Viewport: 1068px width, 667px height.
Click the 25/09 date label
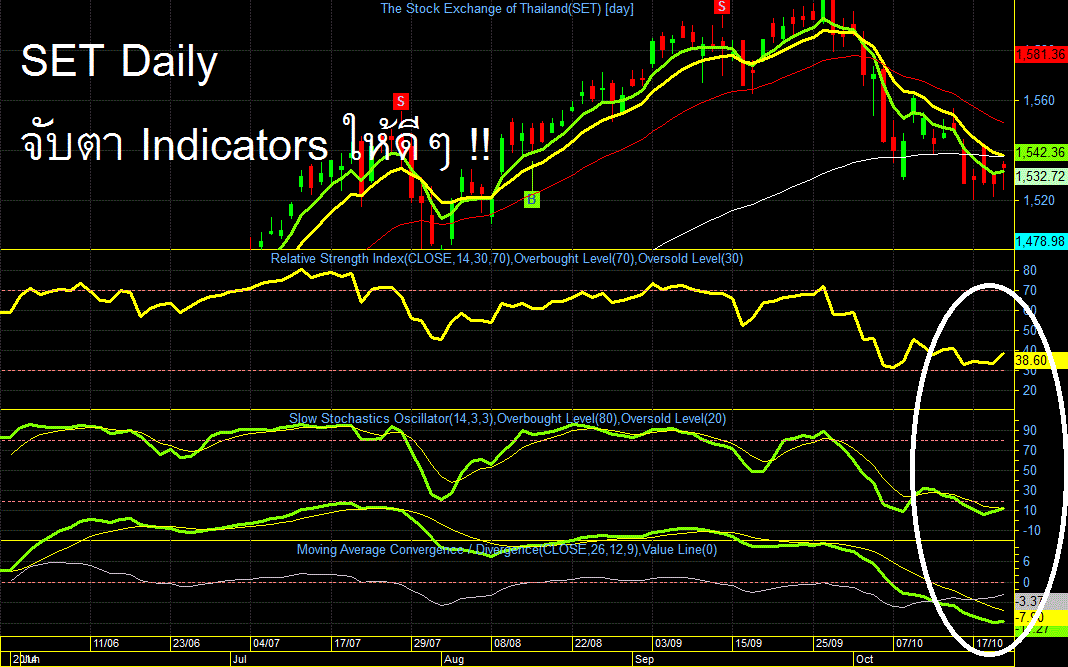[x=829, y=643]
